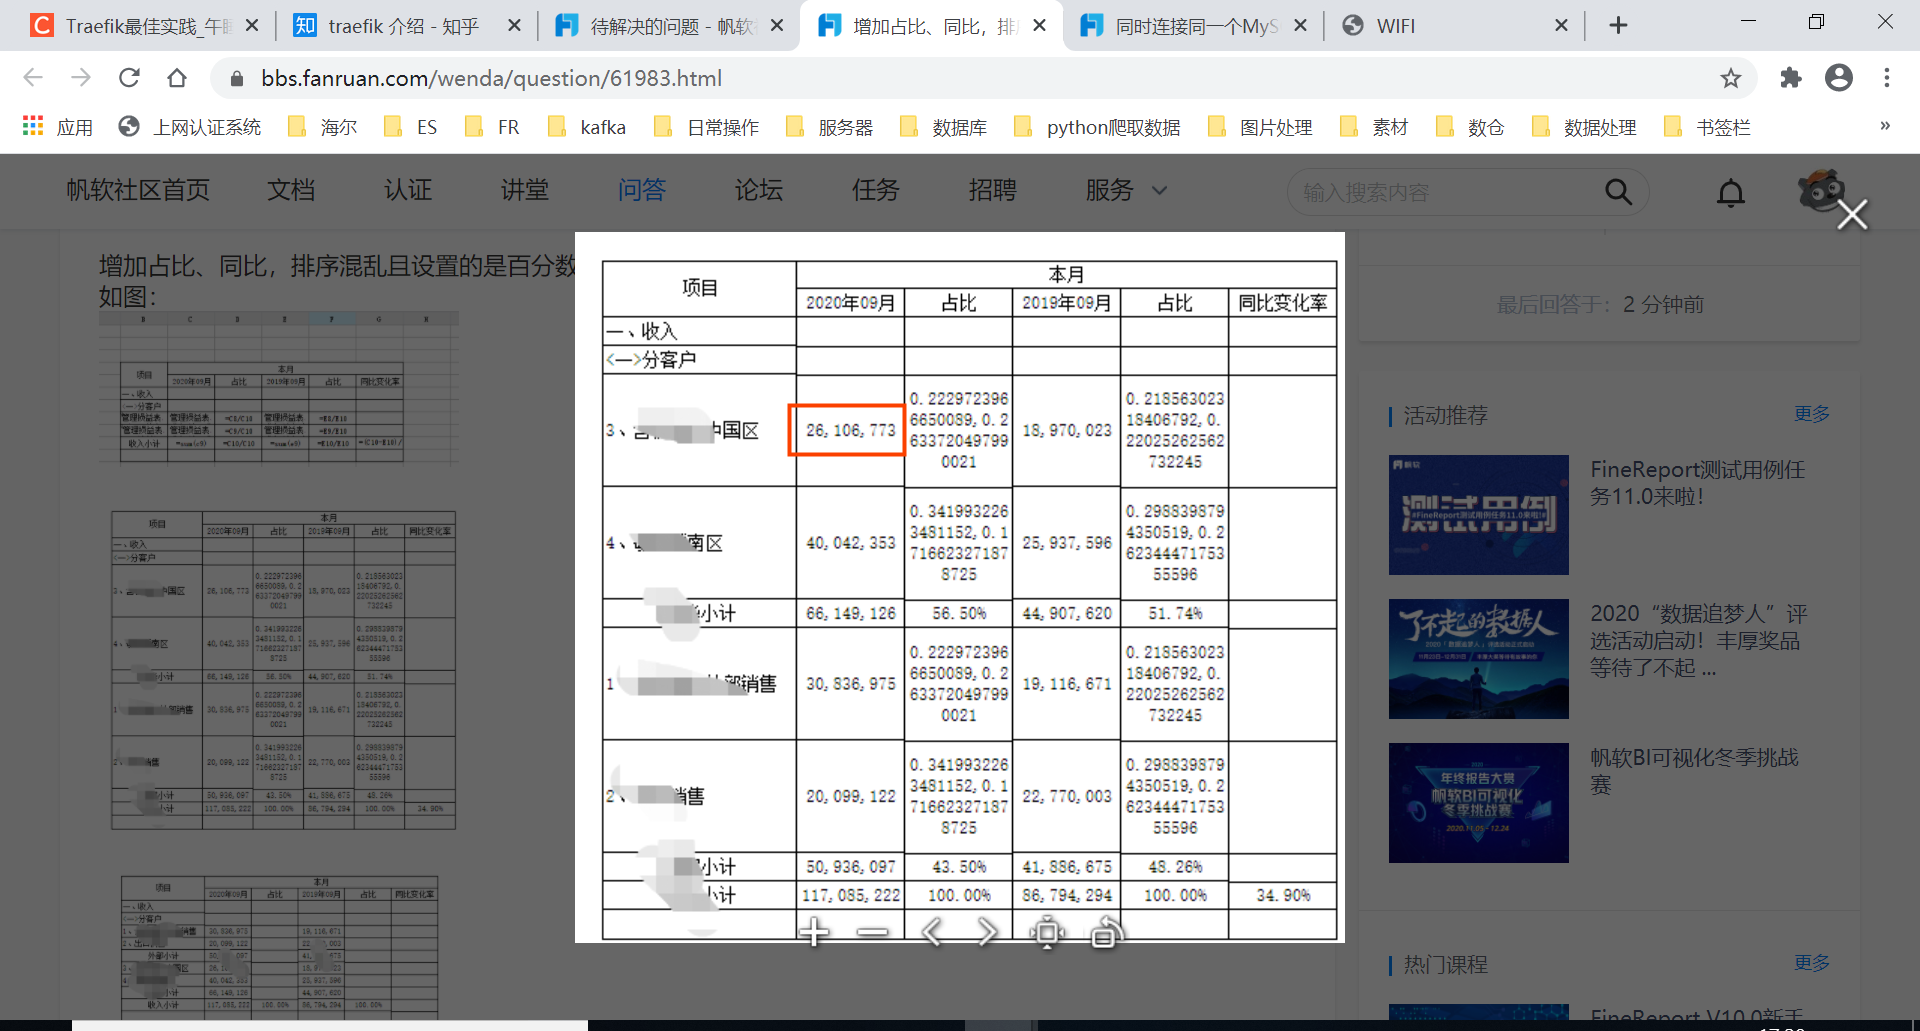Viewport: 1920px width, 1031px height.
Task: Go back to previous page
Action: 33,78
